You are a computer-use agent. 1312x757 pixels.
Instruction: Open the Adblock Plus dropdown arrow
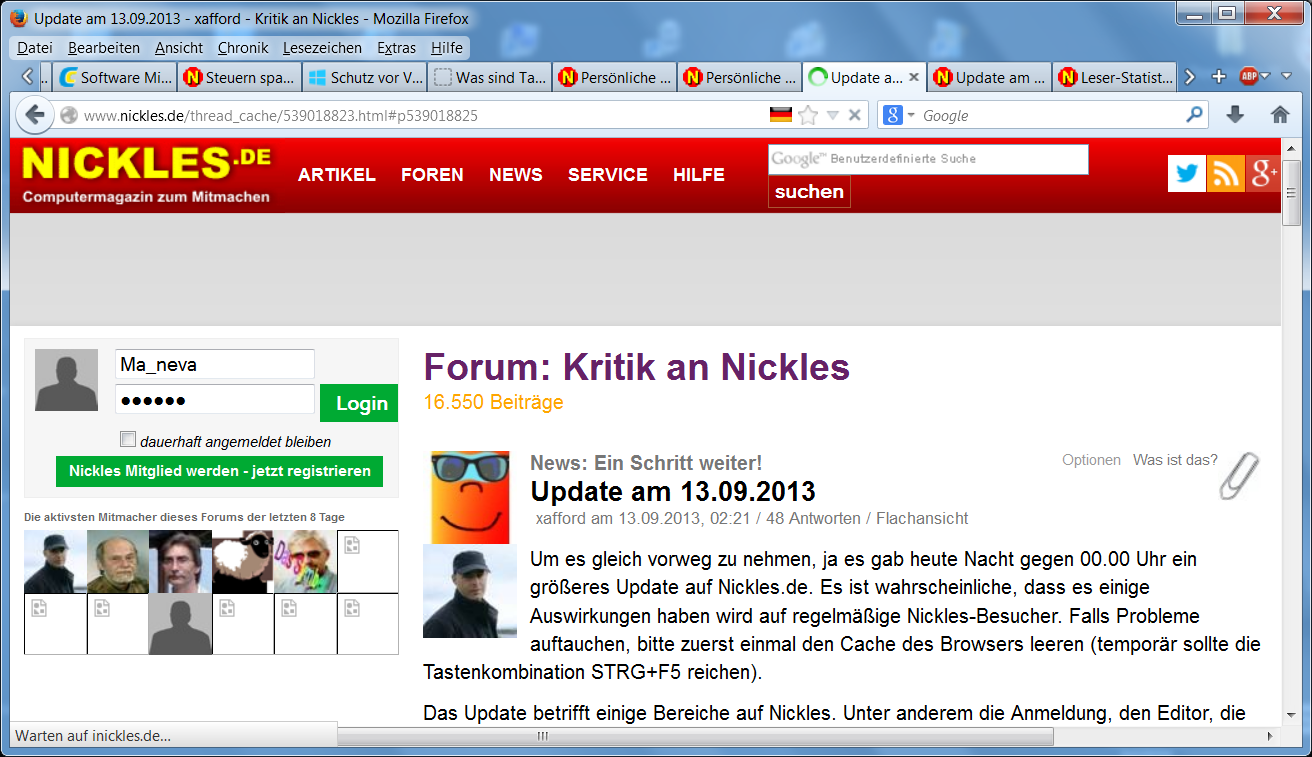point(1265,77)
